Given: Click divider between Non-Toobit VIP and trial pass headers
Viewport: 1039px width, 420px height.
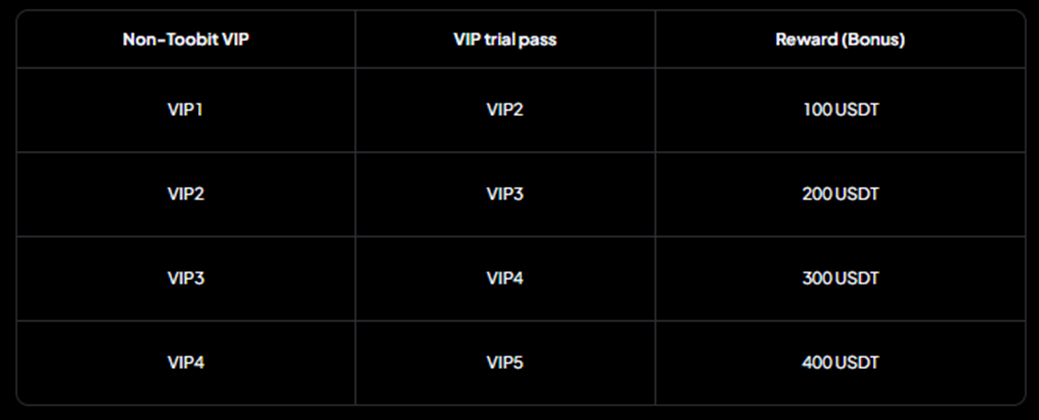Looking at the screenshot, I should pos(355,40).
